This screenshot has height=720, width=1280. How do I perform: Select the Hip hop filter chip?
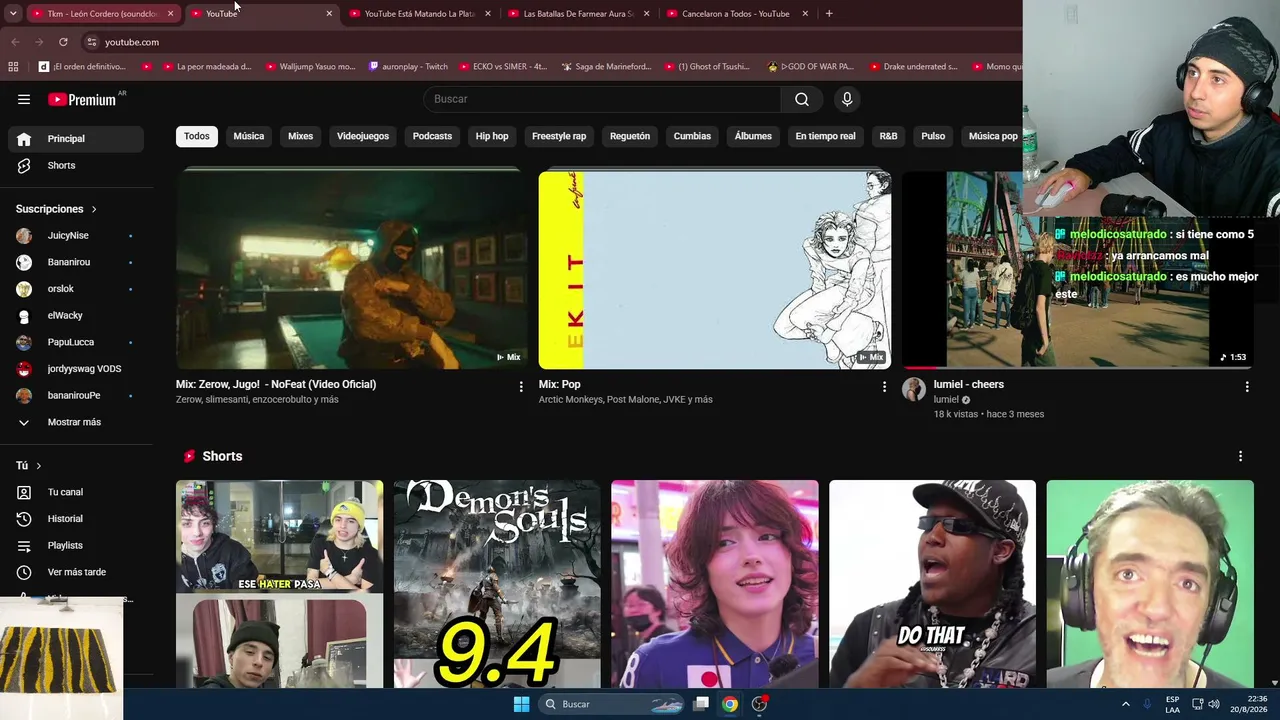pyautogui.click(x=492, y=136)
